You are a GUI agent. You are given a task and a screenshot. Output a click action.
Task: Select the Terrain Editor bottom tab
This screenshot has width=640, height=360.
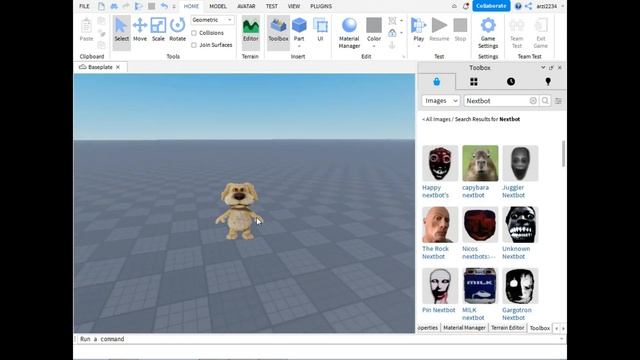(507, 328)
